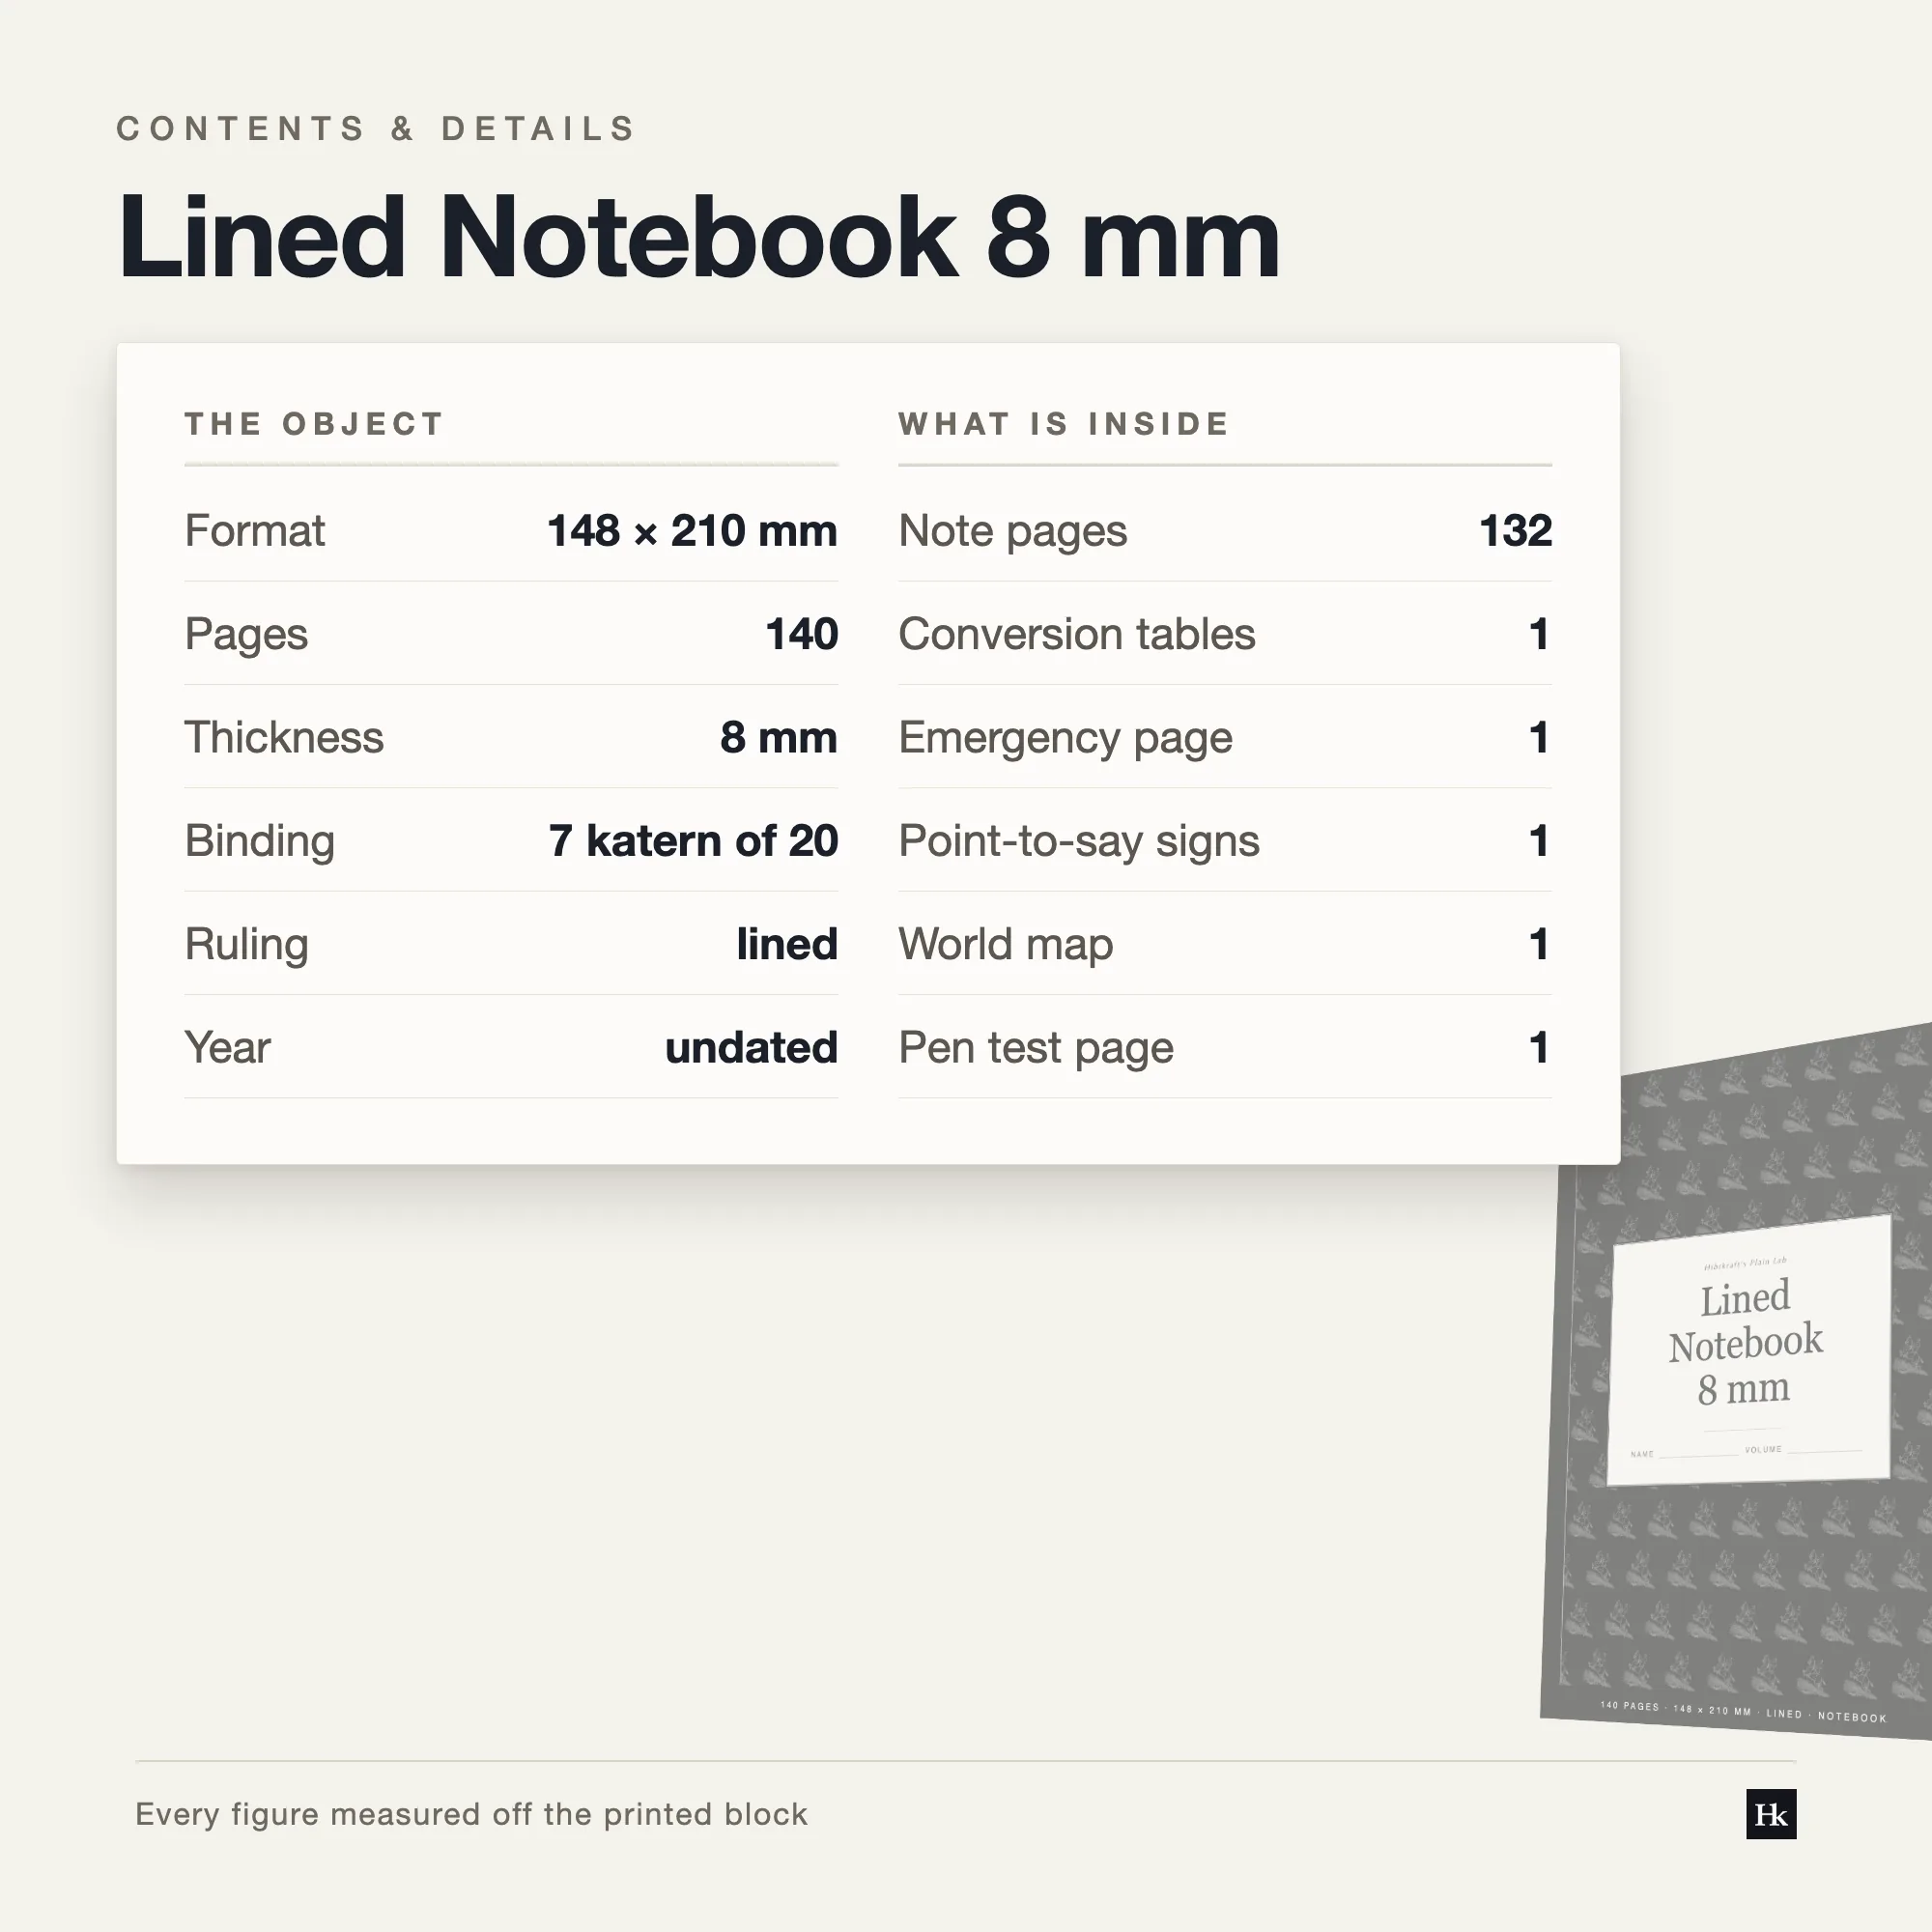Viewport: 1932px width, 1932px height.
Task: Click the 'Ruling' row label
Action: coord(247,944)
